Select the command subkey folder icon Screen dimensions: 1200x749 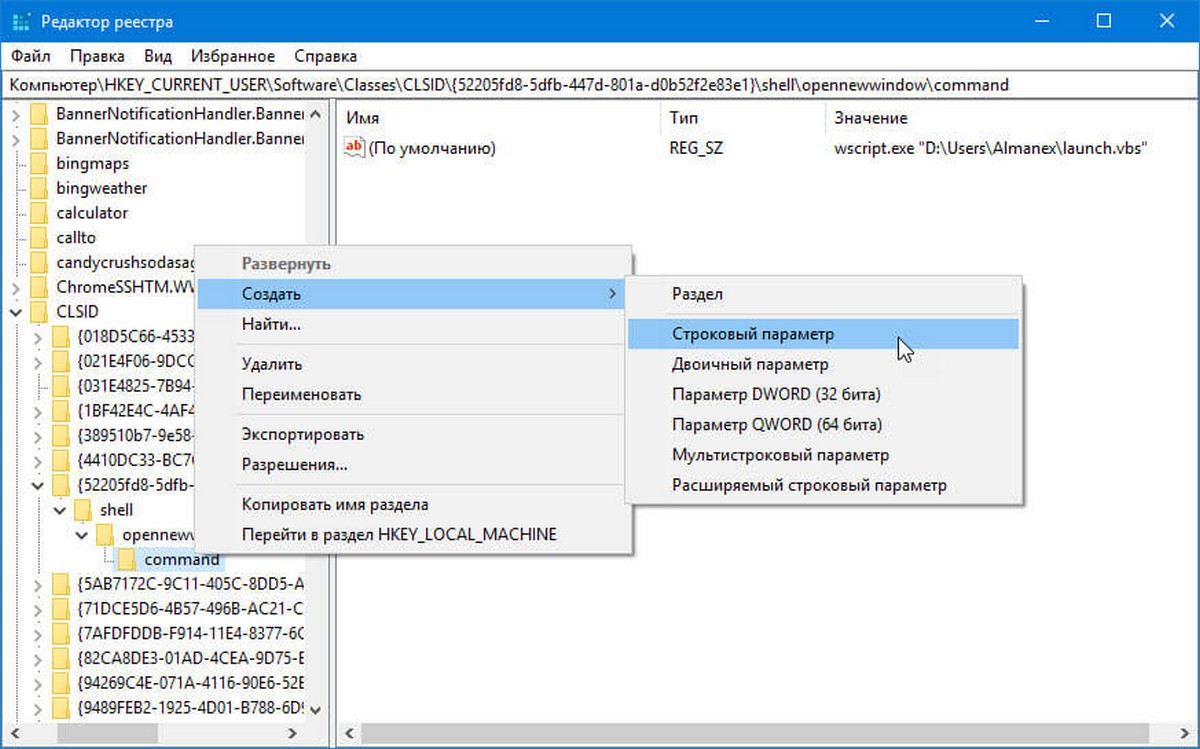click(x=128, y=560)
